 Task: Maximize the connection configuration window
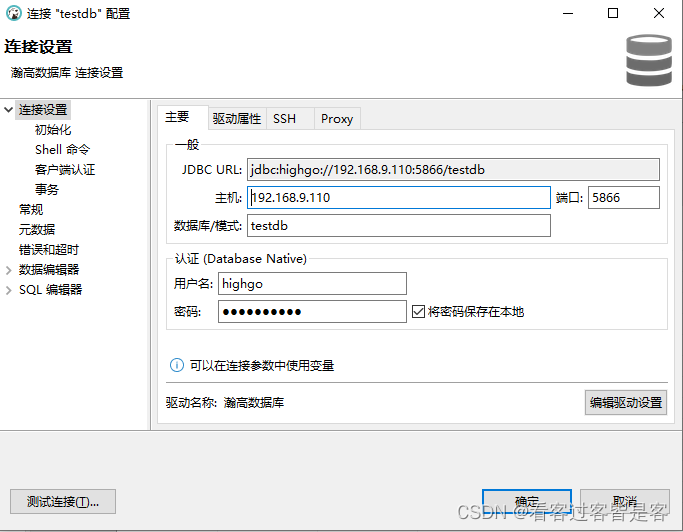tap(613, 14)
